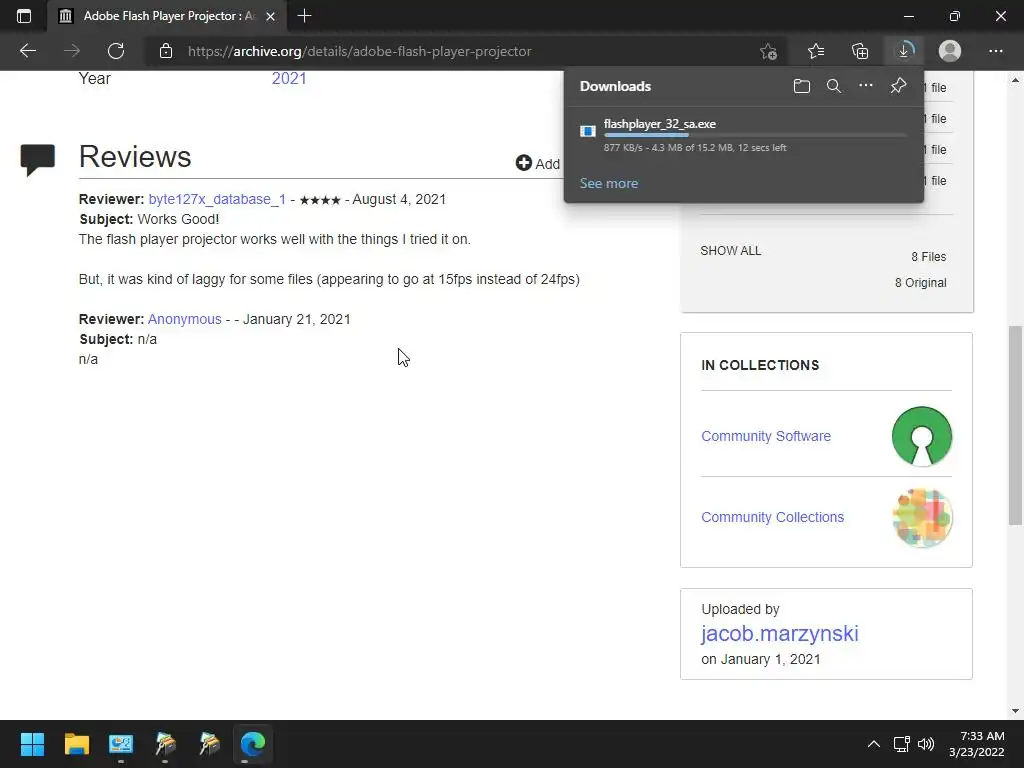Open more options in Downloads panel
Image resolution: width=1024 pixels, height=768 pixels.
866,86
